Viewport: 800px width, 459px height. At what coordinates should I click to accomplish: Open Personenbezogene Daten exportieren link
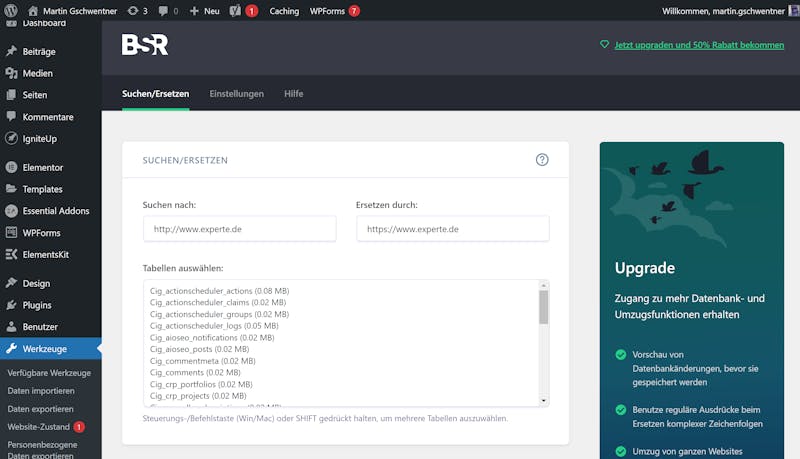42,450
